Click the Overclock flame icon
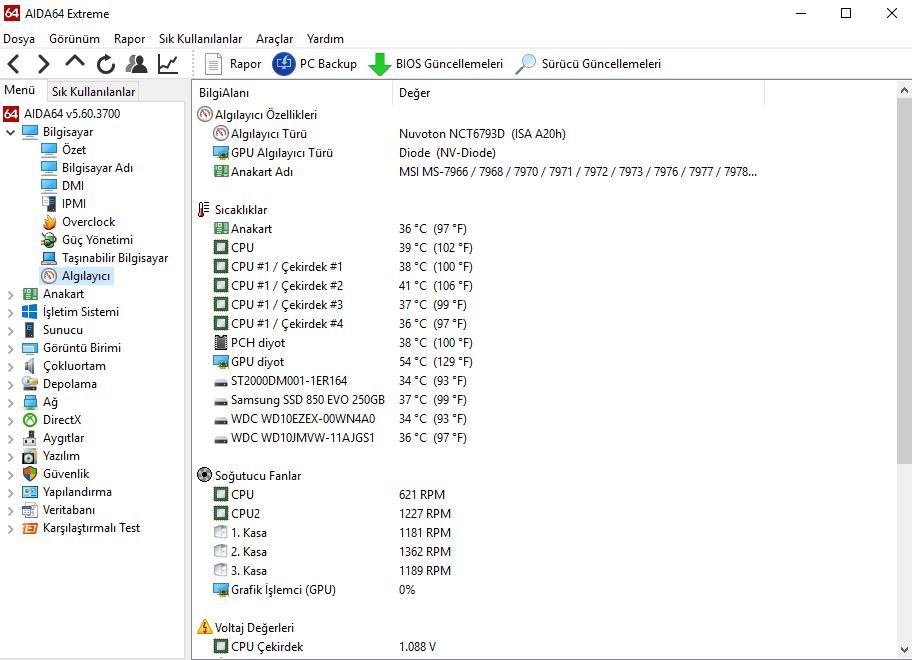Screen dimensions: 912x660 click(49, 222)
